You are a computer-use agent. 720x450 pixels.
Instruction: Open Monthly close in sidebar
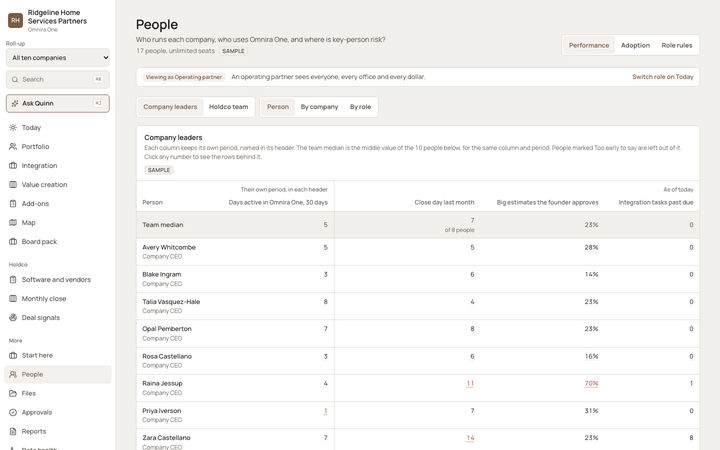[58, 298]
